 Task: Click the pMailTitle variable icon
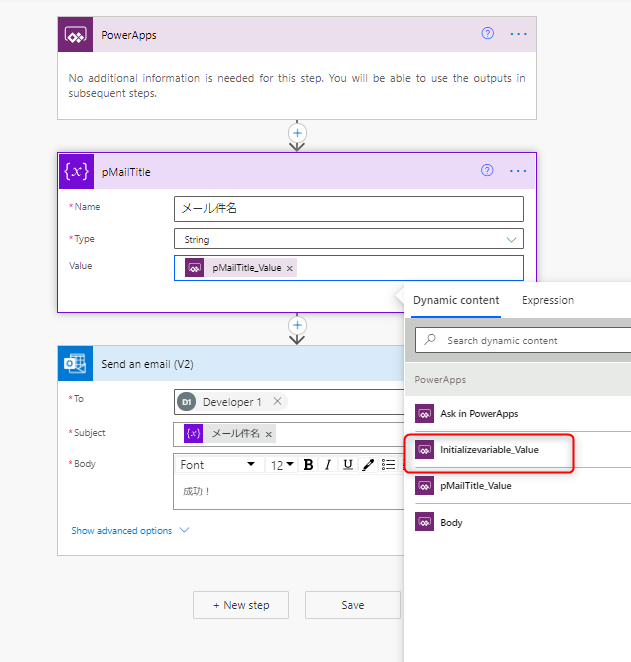(76, 171)
